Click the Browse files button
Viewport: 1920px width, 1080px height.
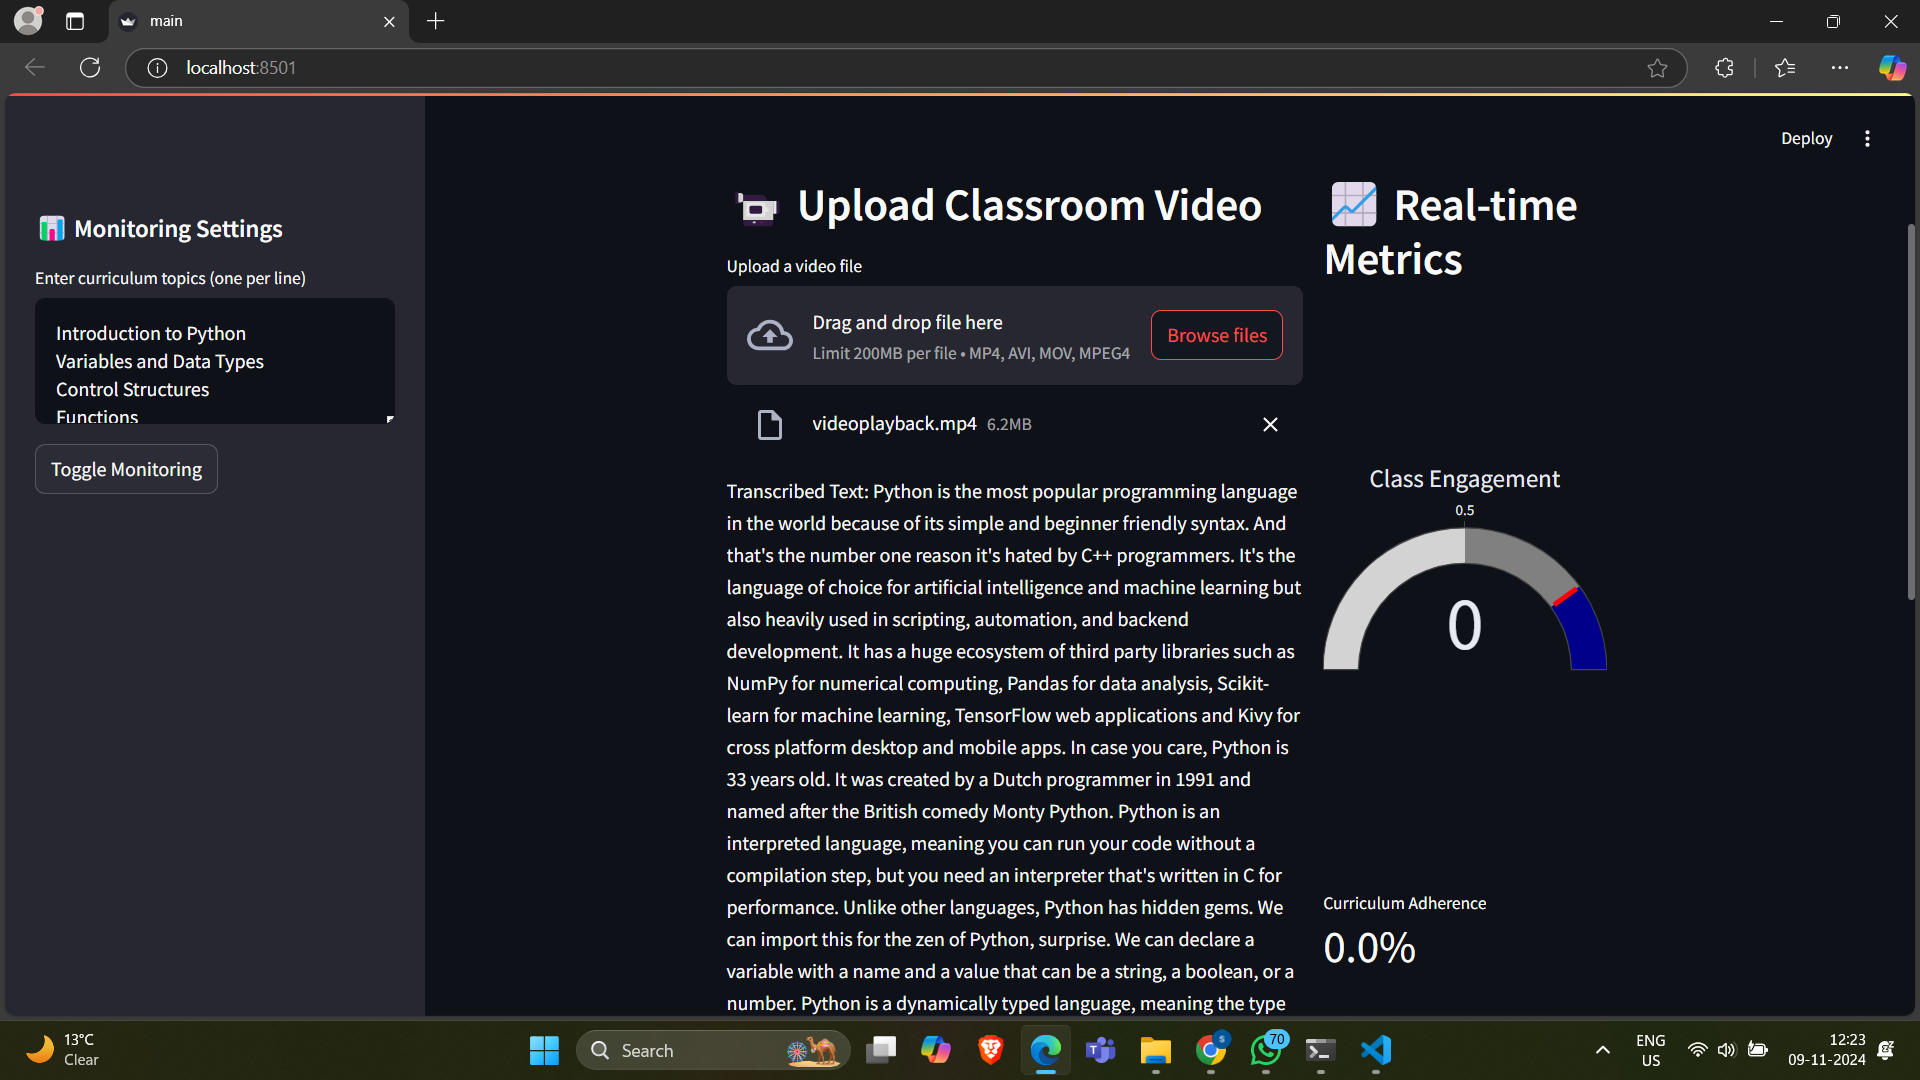[1216, 336]
